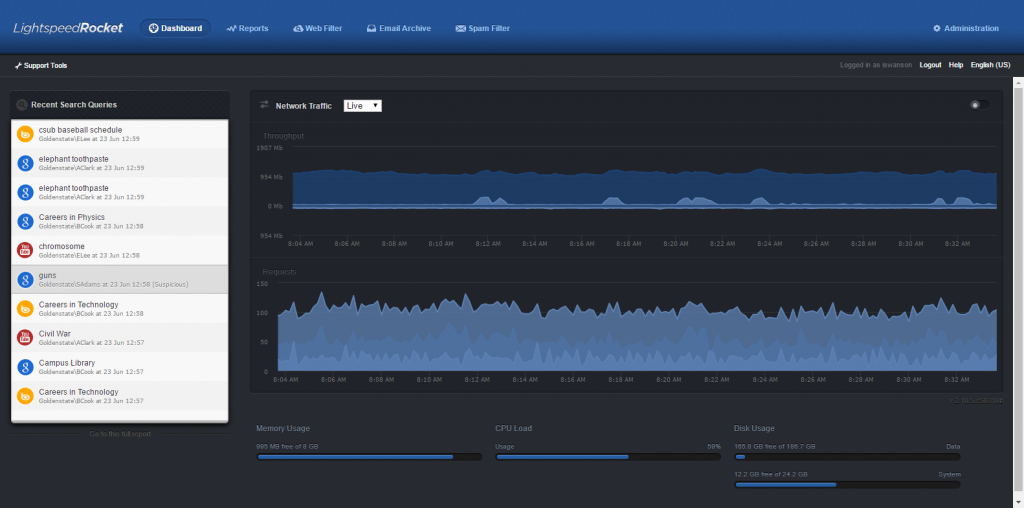Click Bing icon for Careers in Technology at 12:57
This screenshot has width=1024, height=508.
(x=25, y=396)
